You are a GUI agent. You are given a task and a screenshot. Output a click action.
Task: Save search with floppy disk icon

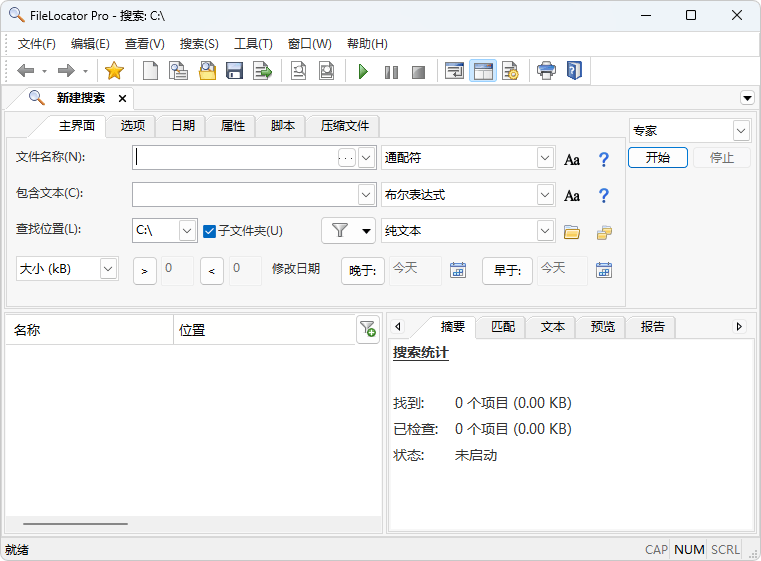[234, 71]
